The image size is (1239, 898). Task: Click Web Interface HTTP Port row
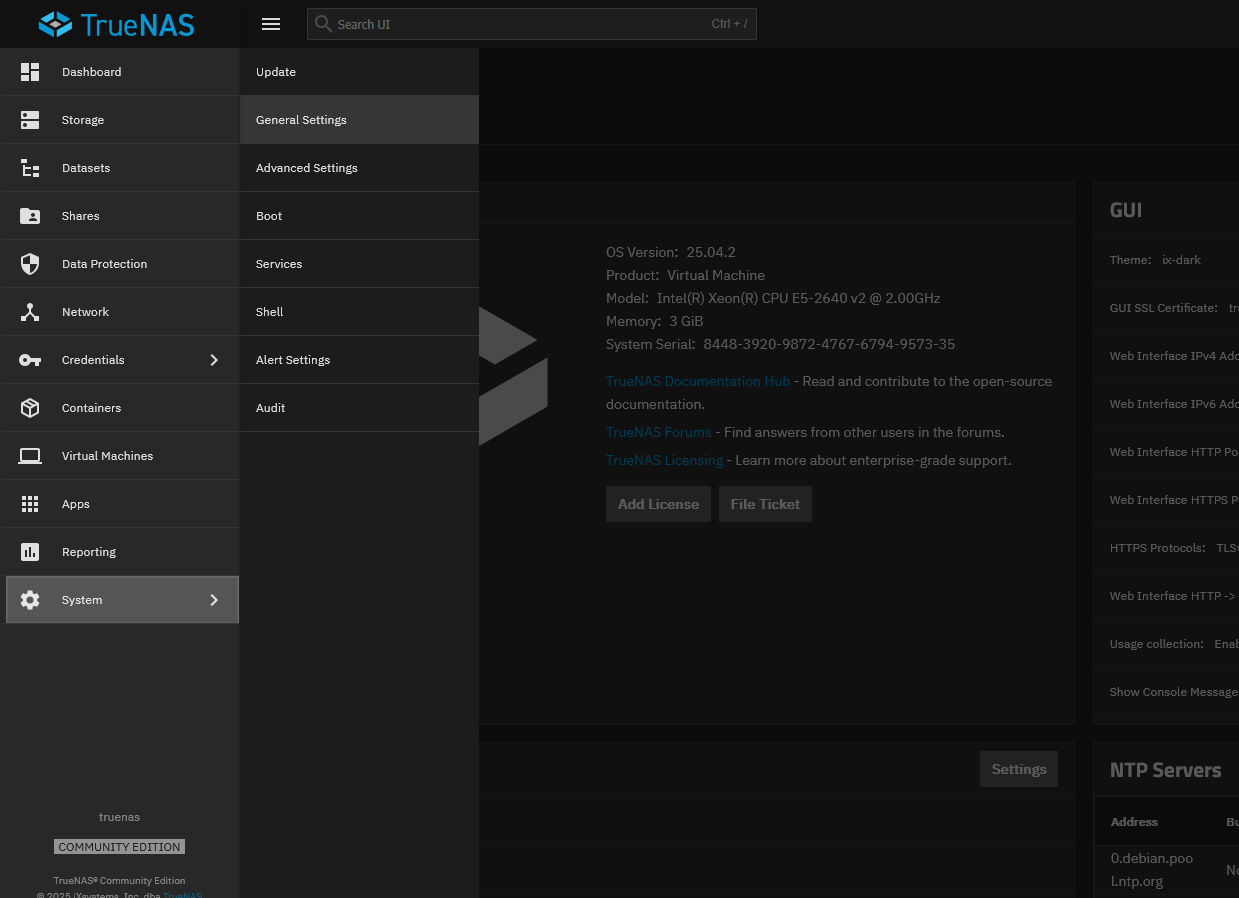click(x=1166, y=452)
